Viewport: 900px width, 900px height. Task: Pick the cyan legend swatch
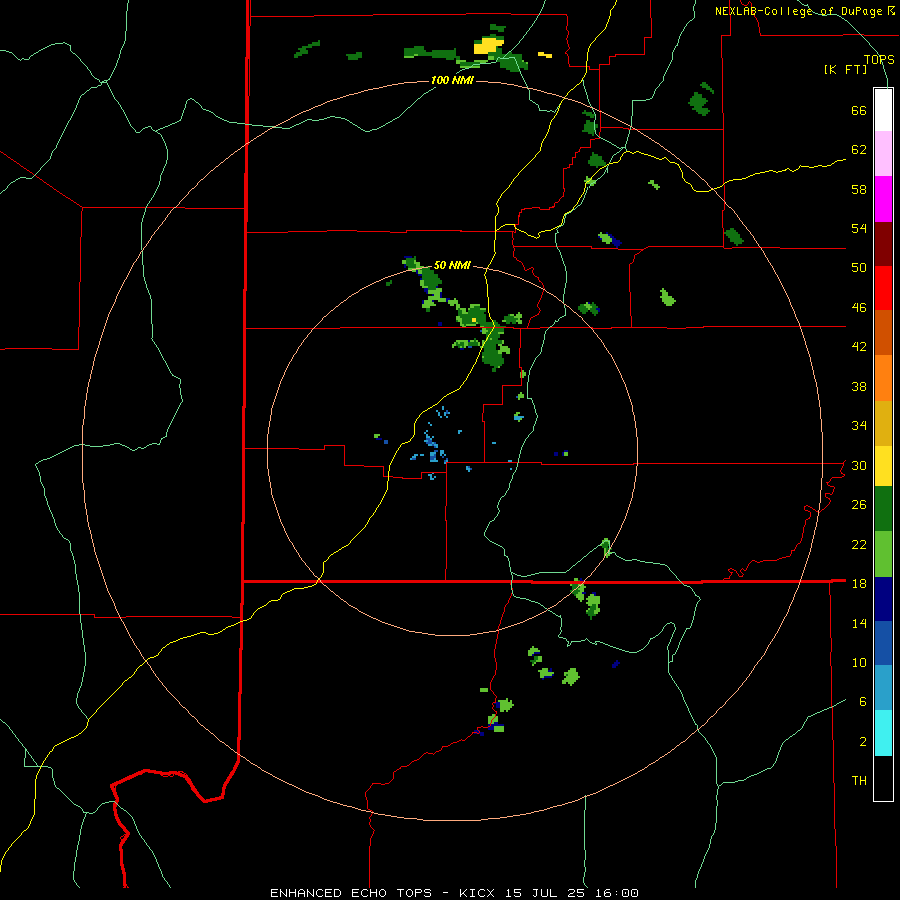[x=883, y=733]
